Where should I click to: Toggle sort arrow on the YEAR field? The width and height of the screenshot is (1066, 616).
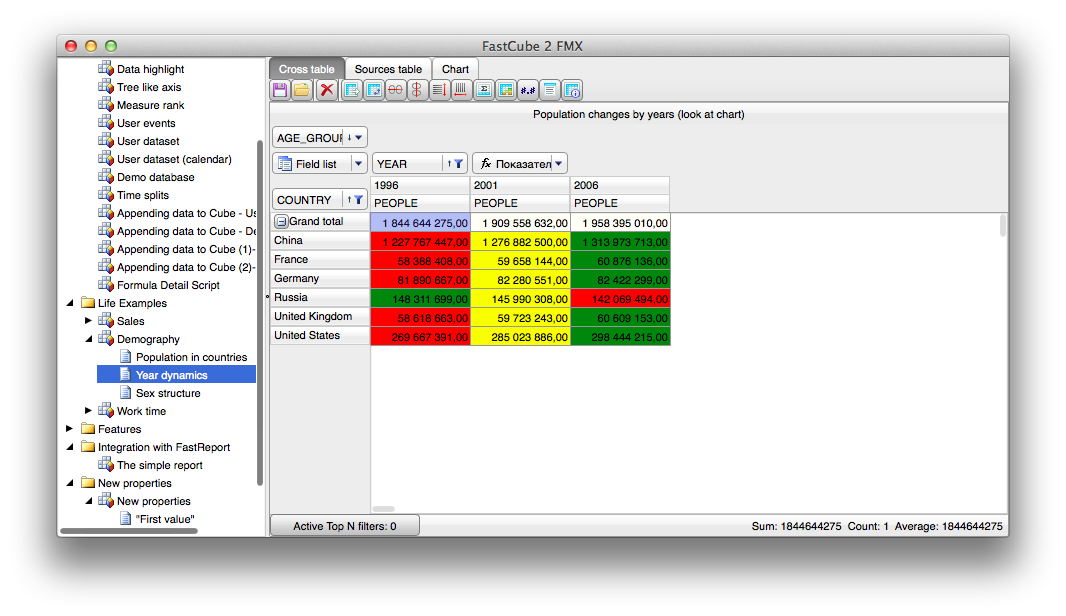coord(449,164)
